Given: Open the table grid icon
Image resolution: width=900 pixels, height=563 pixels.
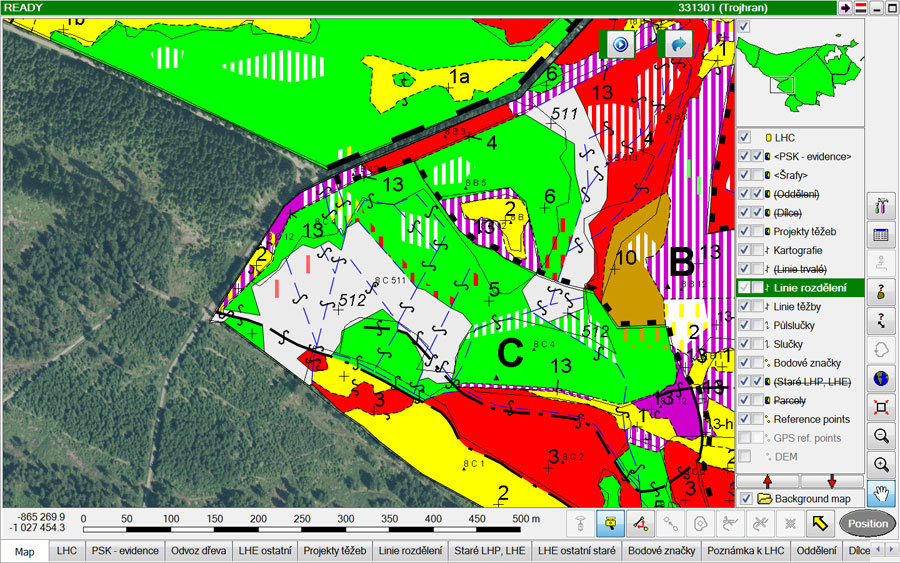Looking at the screenshot, I should pyautogui.click(x=881, y=235).
